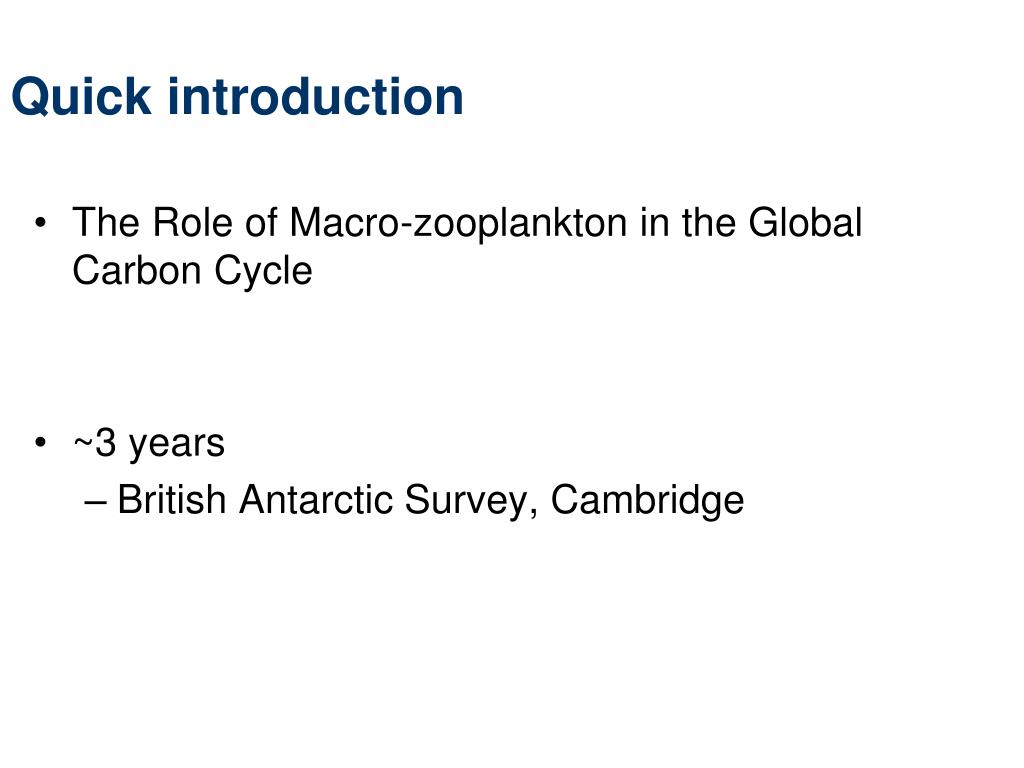Click the word 'Macro-zooplankton'
Screen dimensions: 1024x768
pyautogui.click(x=458, y=223)
